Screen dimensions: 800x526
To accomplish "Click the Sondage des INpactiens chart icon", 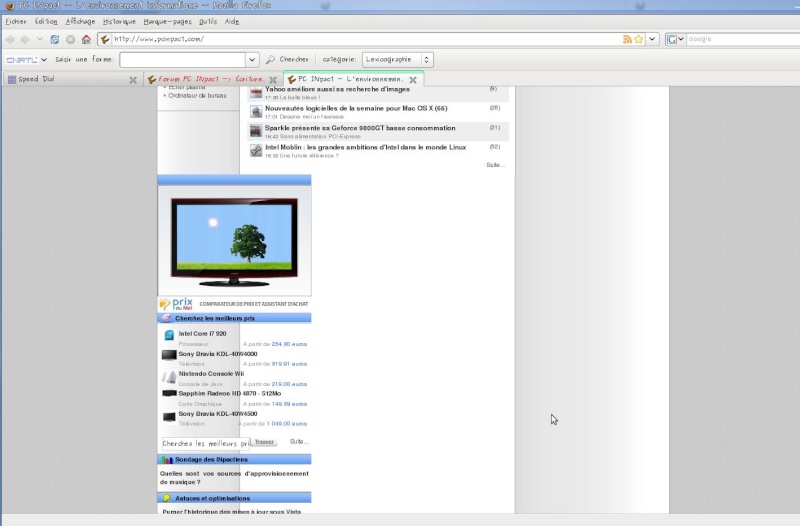I will [x=166, y=460].
